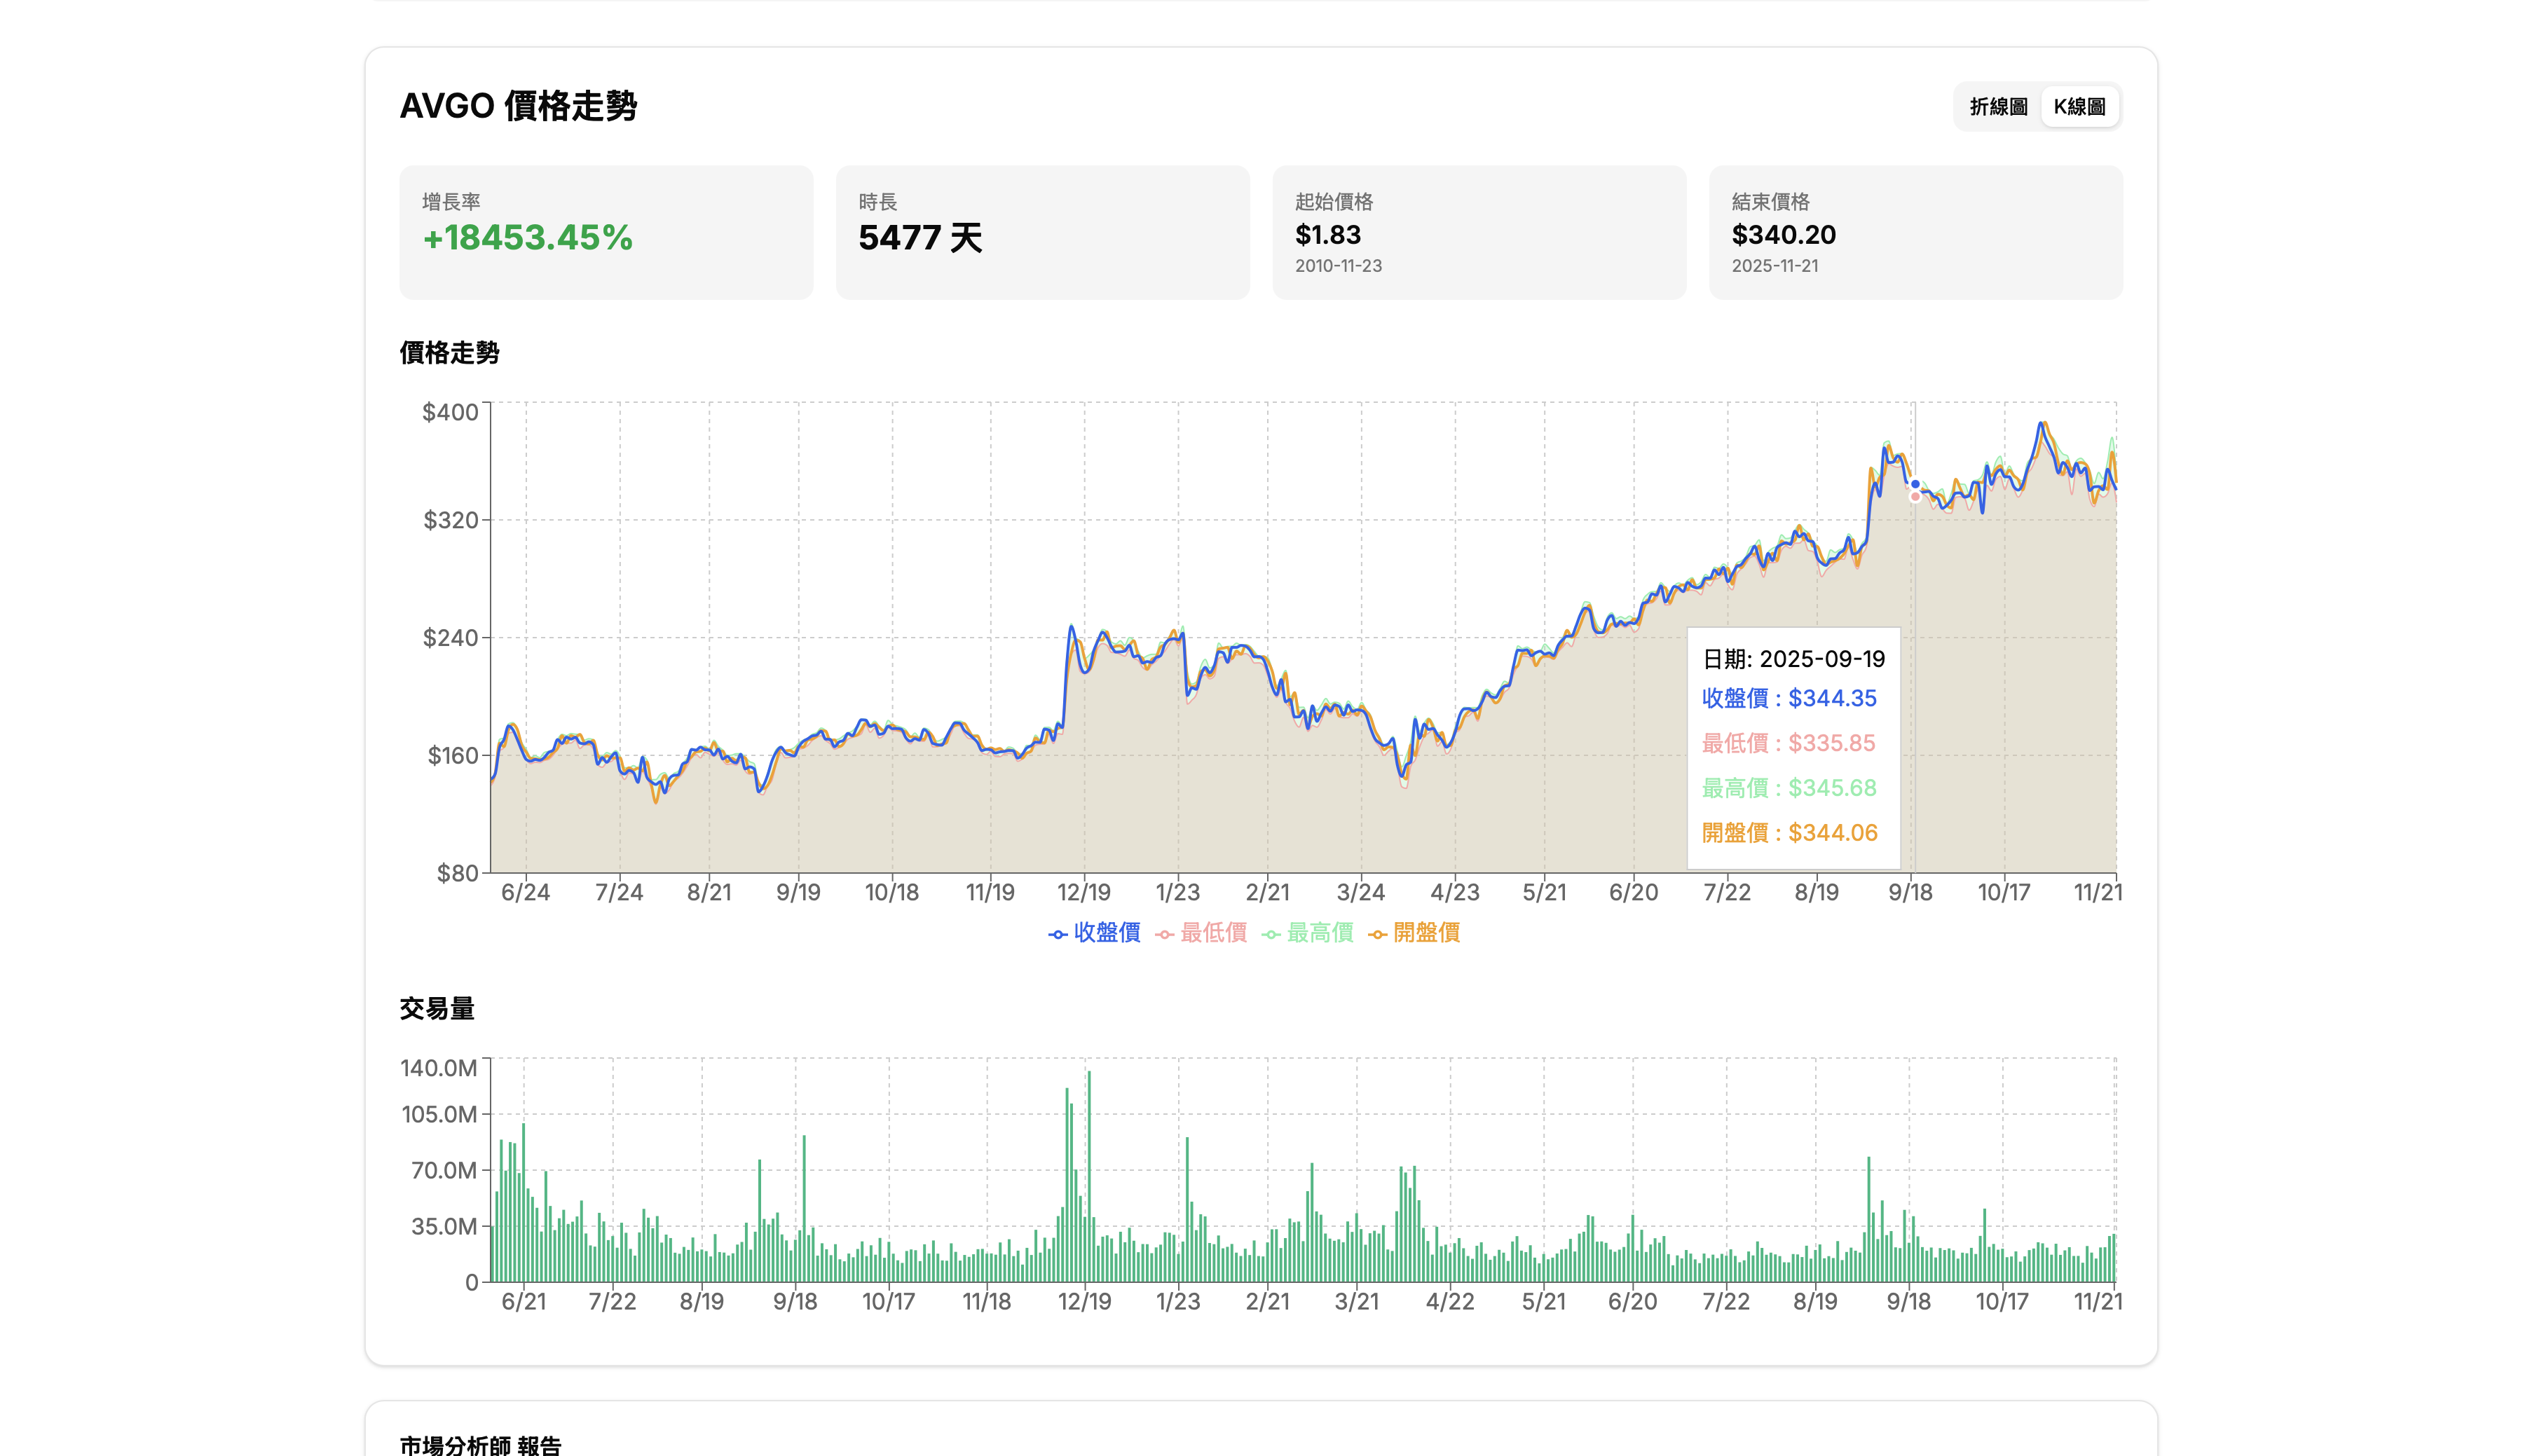This screenshot has height=1456, width=2523.
Task: Click the $160 price axis label
Action: pos(453,756)
